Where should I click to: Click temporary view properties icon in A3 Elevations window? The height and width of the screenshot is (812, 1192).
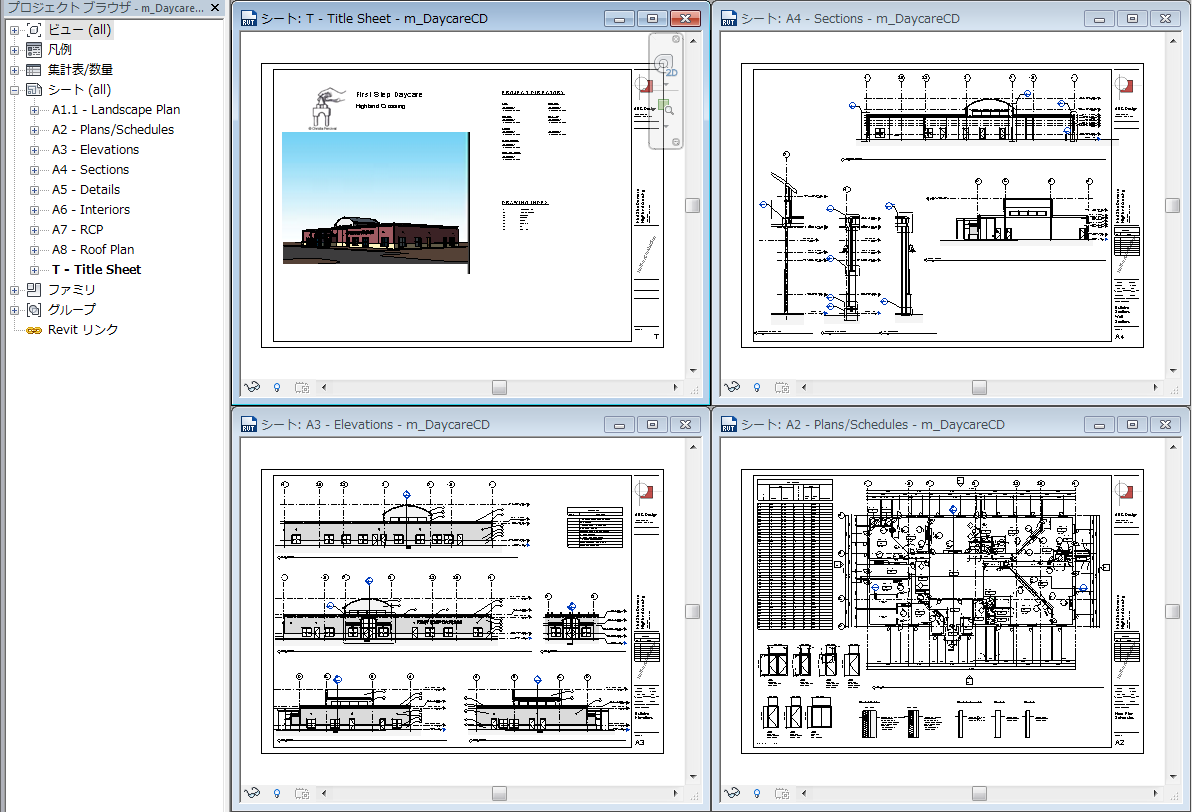(x=302, y=793)
